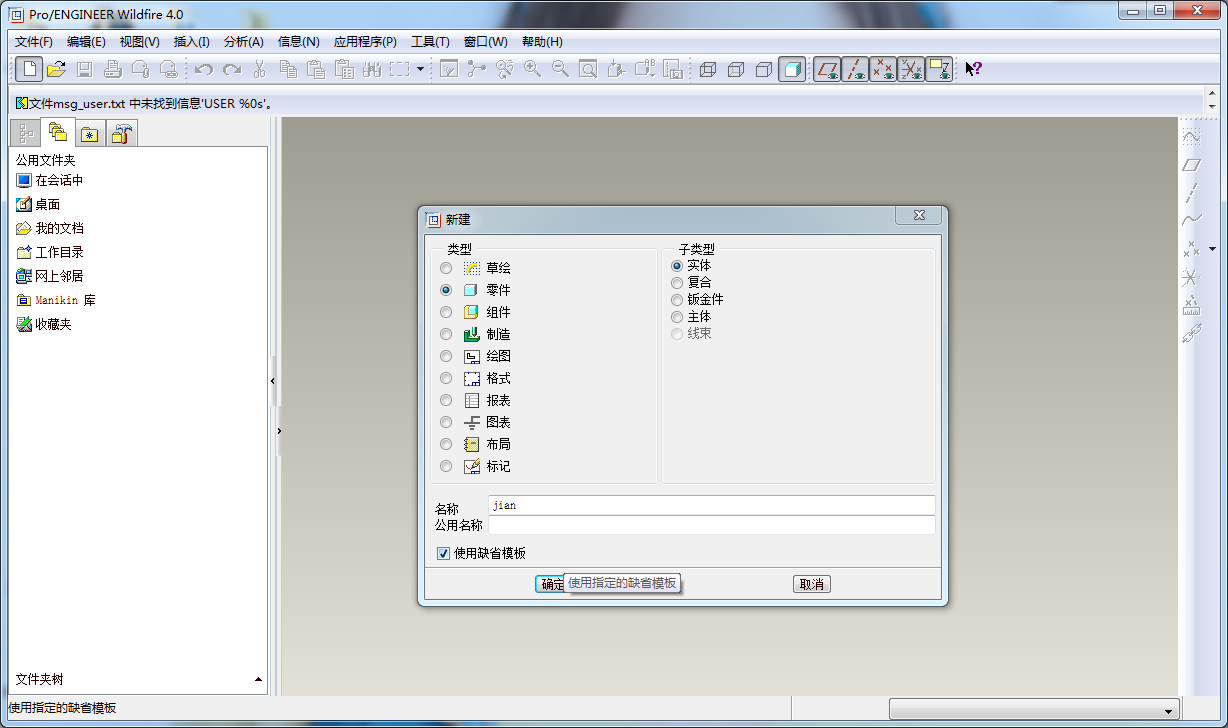Click the Print icon in toolbar

point(113,69)
